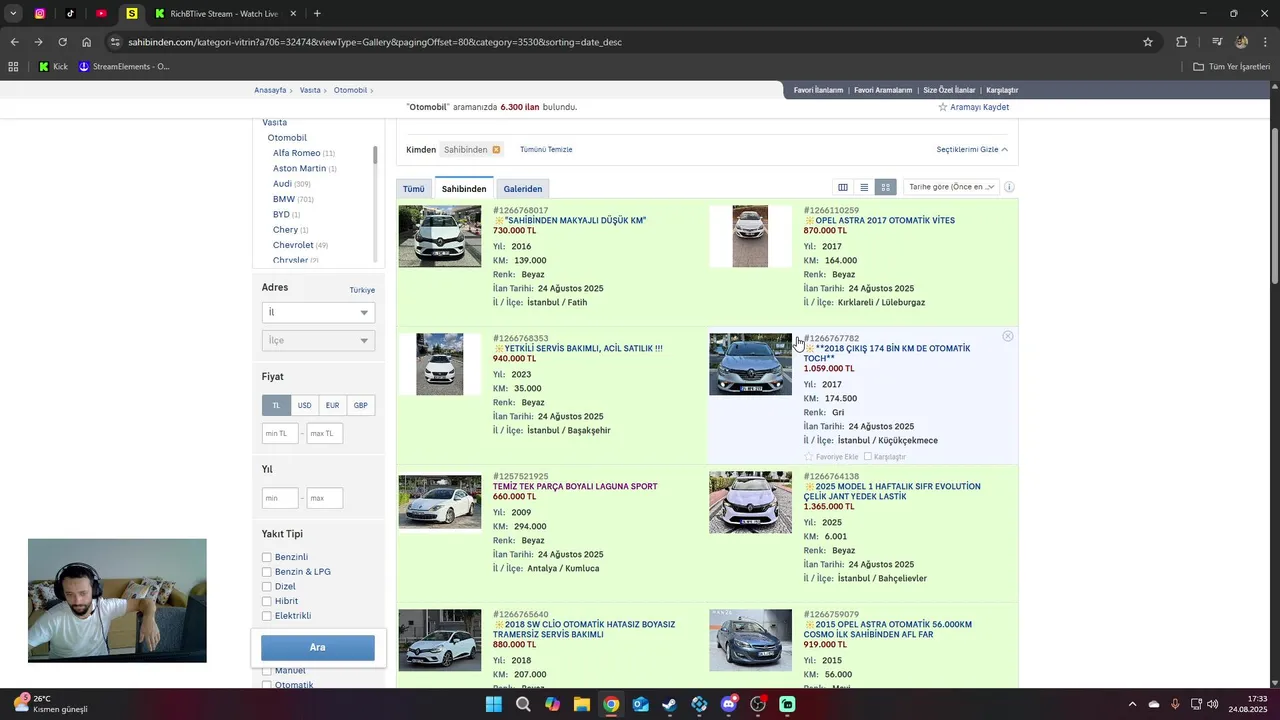Select the USD currency toggle
Viewport: 1280px width, 720px height.
pyautogui.click(x=304, y=405)
